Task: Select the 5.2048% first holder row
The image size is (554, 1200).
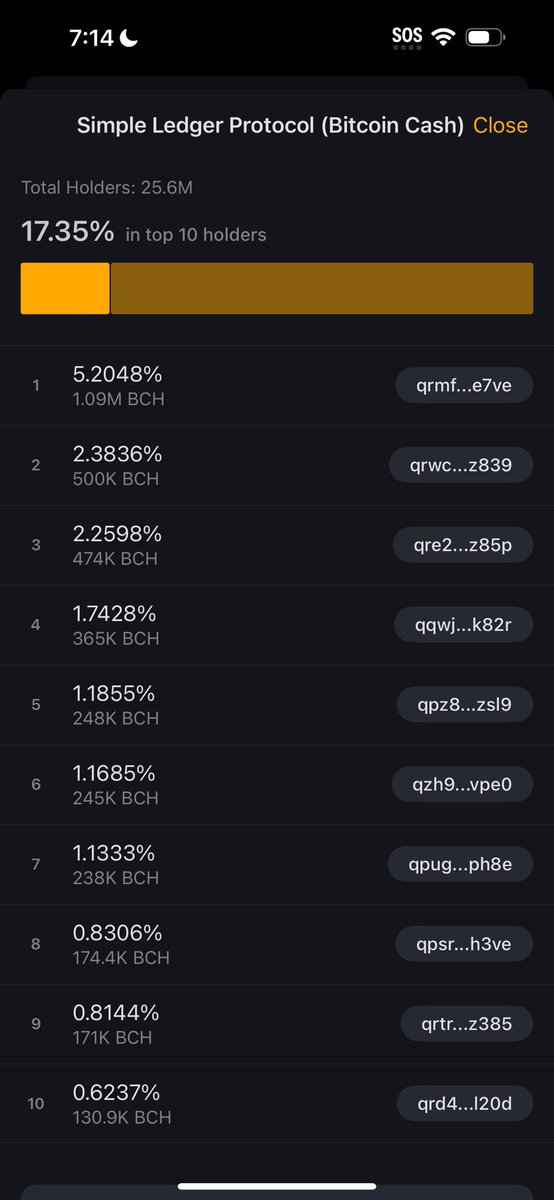Action: [277, 386]
